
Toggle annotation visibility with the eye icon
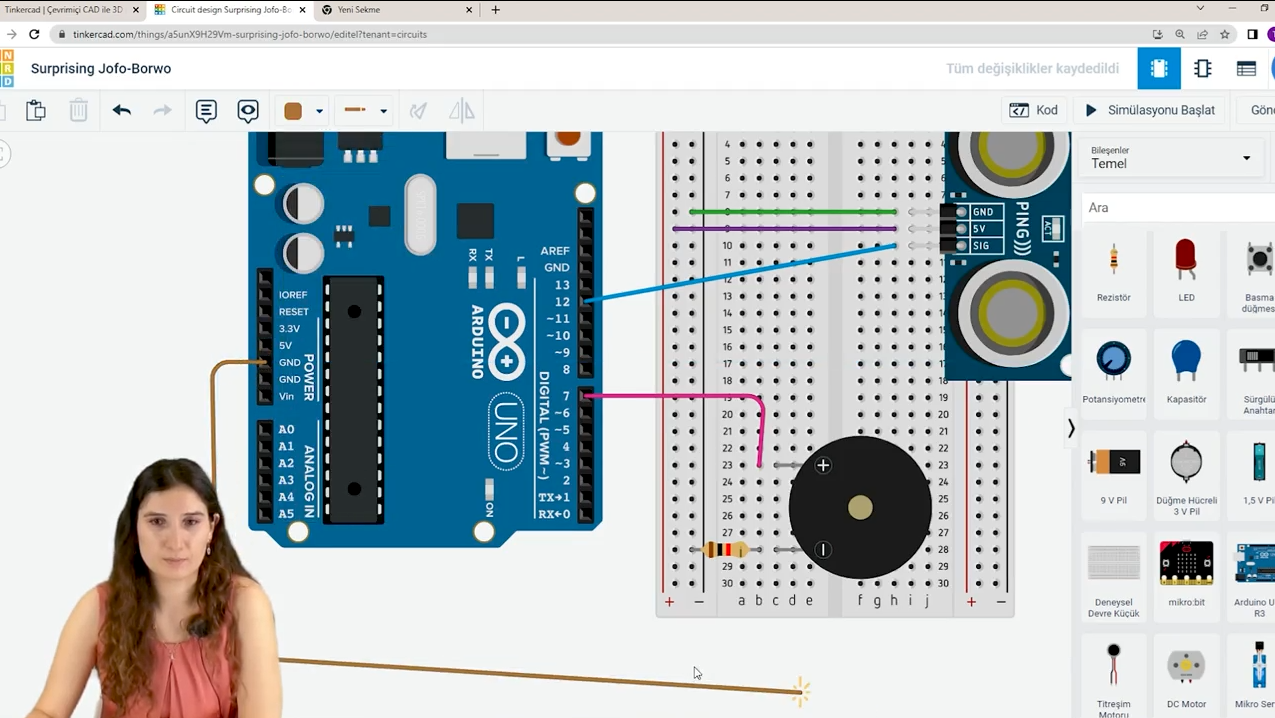(248, 110)
